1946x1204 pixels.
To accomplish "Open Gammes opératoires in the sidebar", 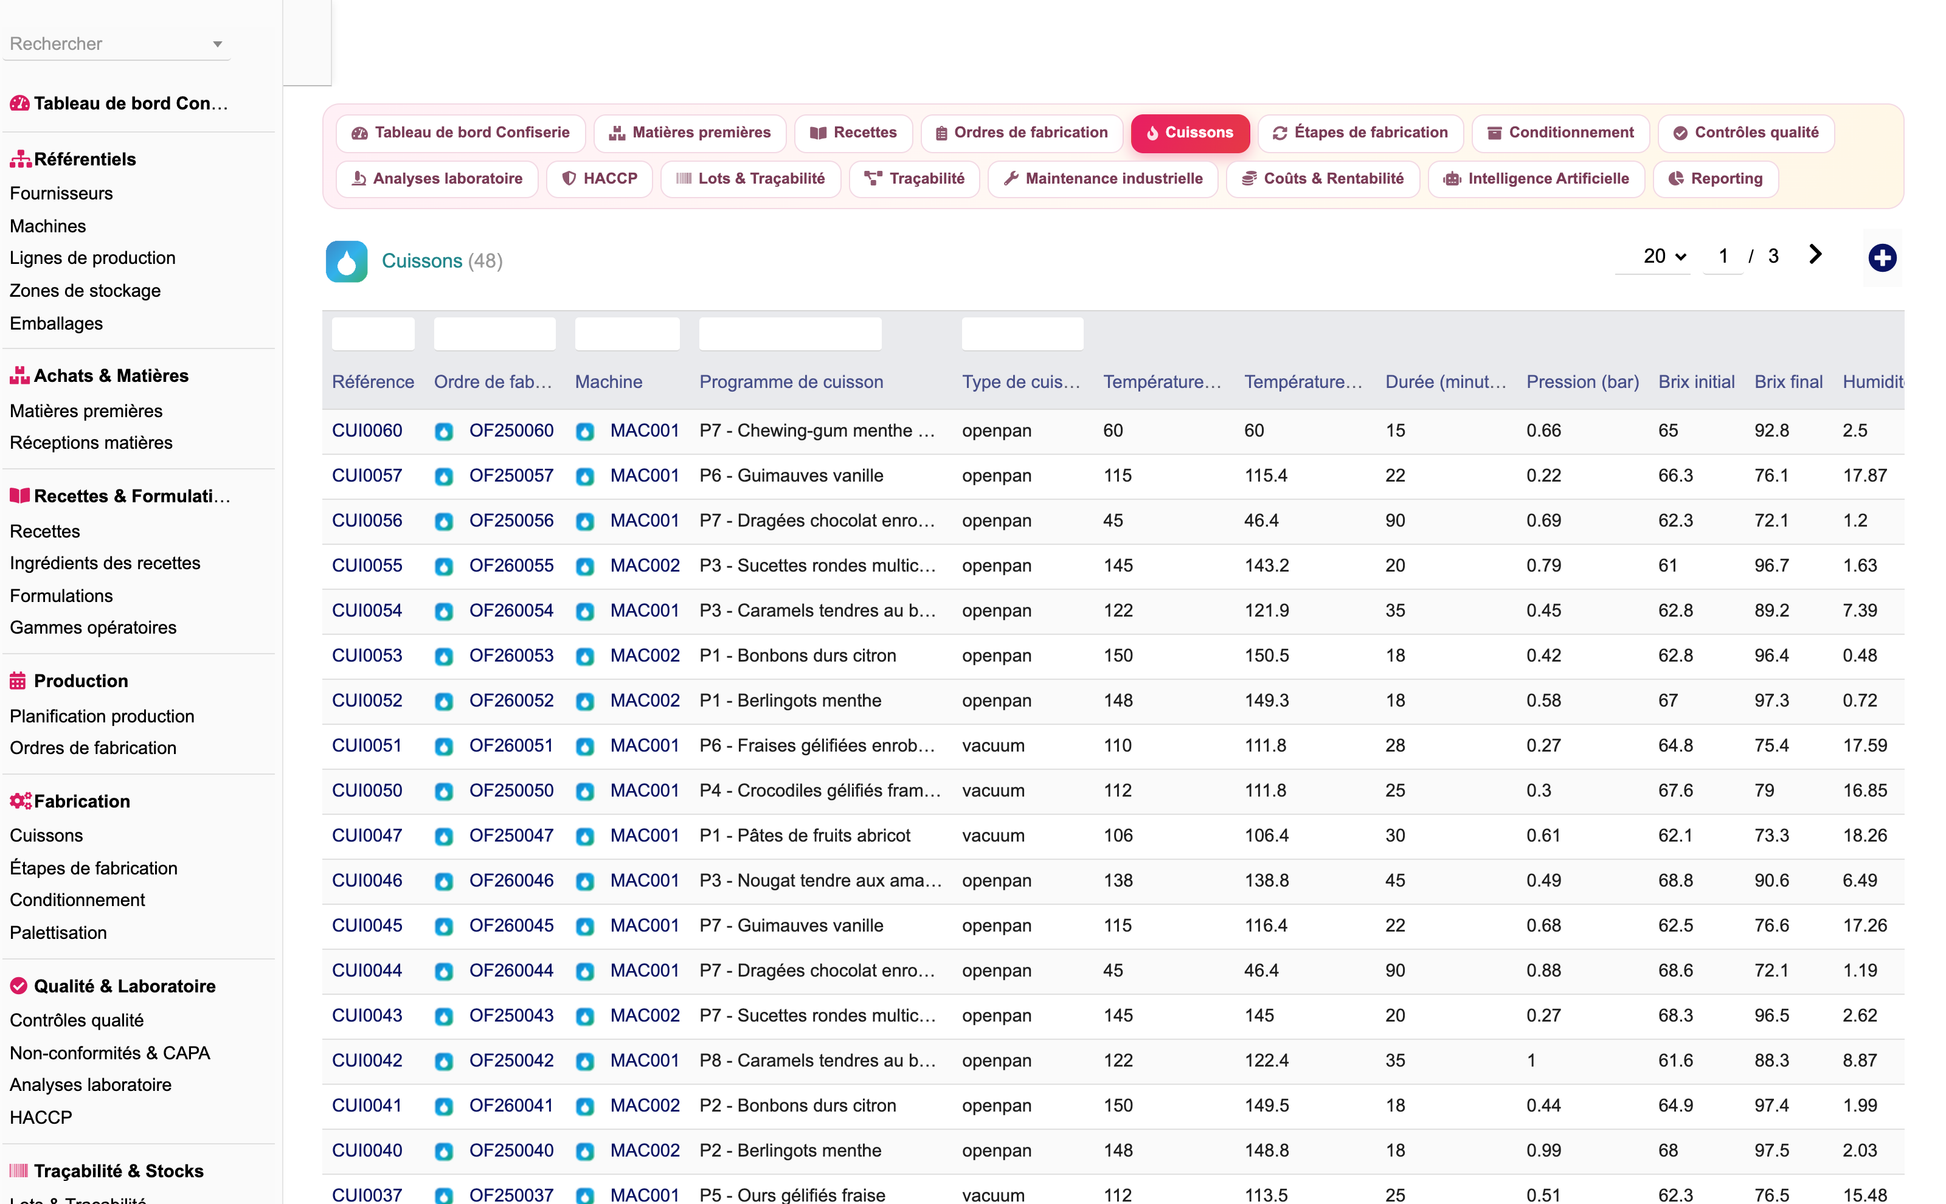I will click(x=93, y=628).
